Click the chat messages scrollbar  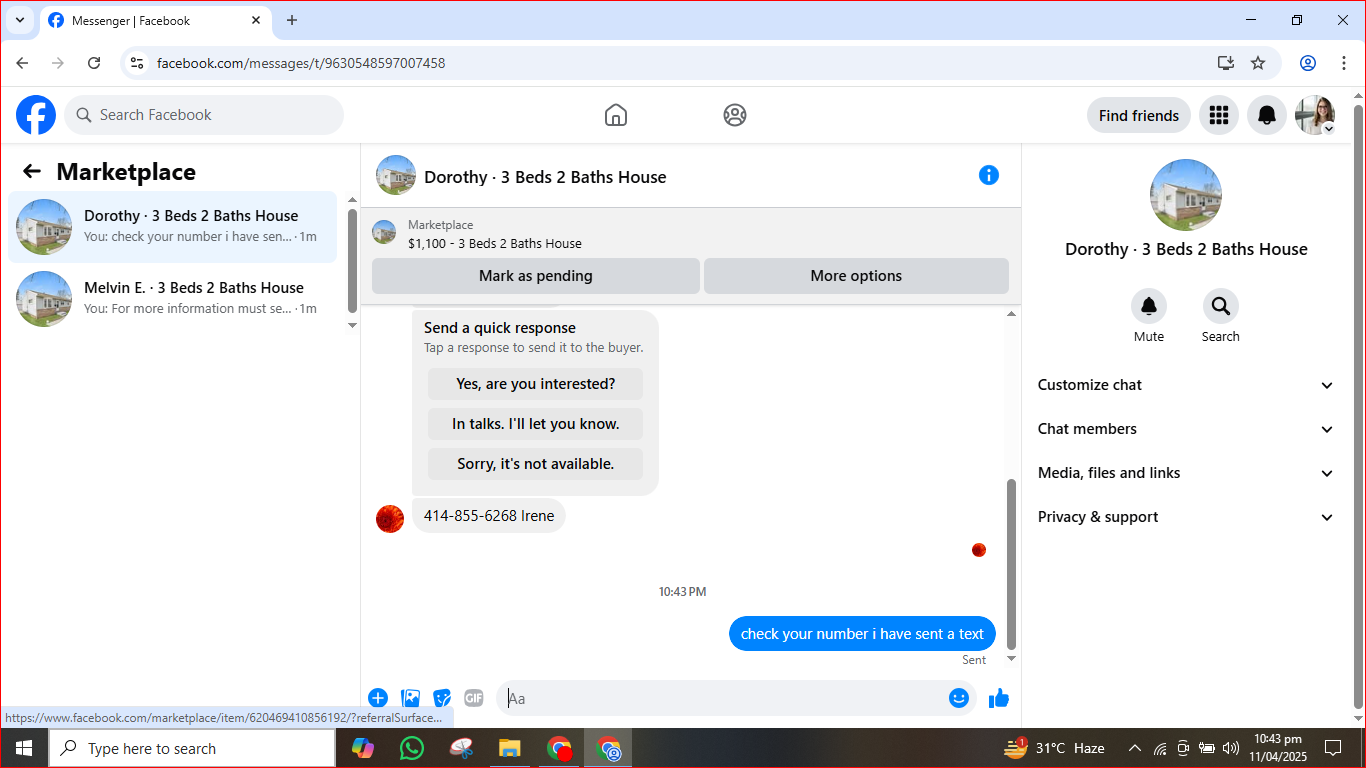1011,564
